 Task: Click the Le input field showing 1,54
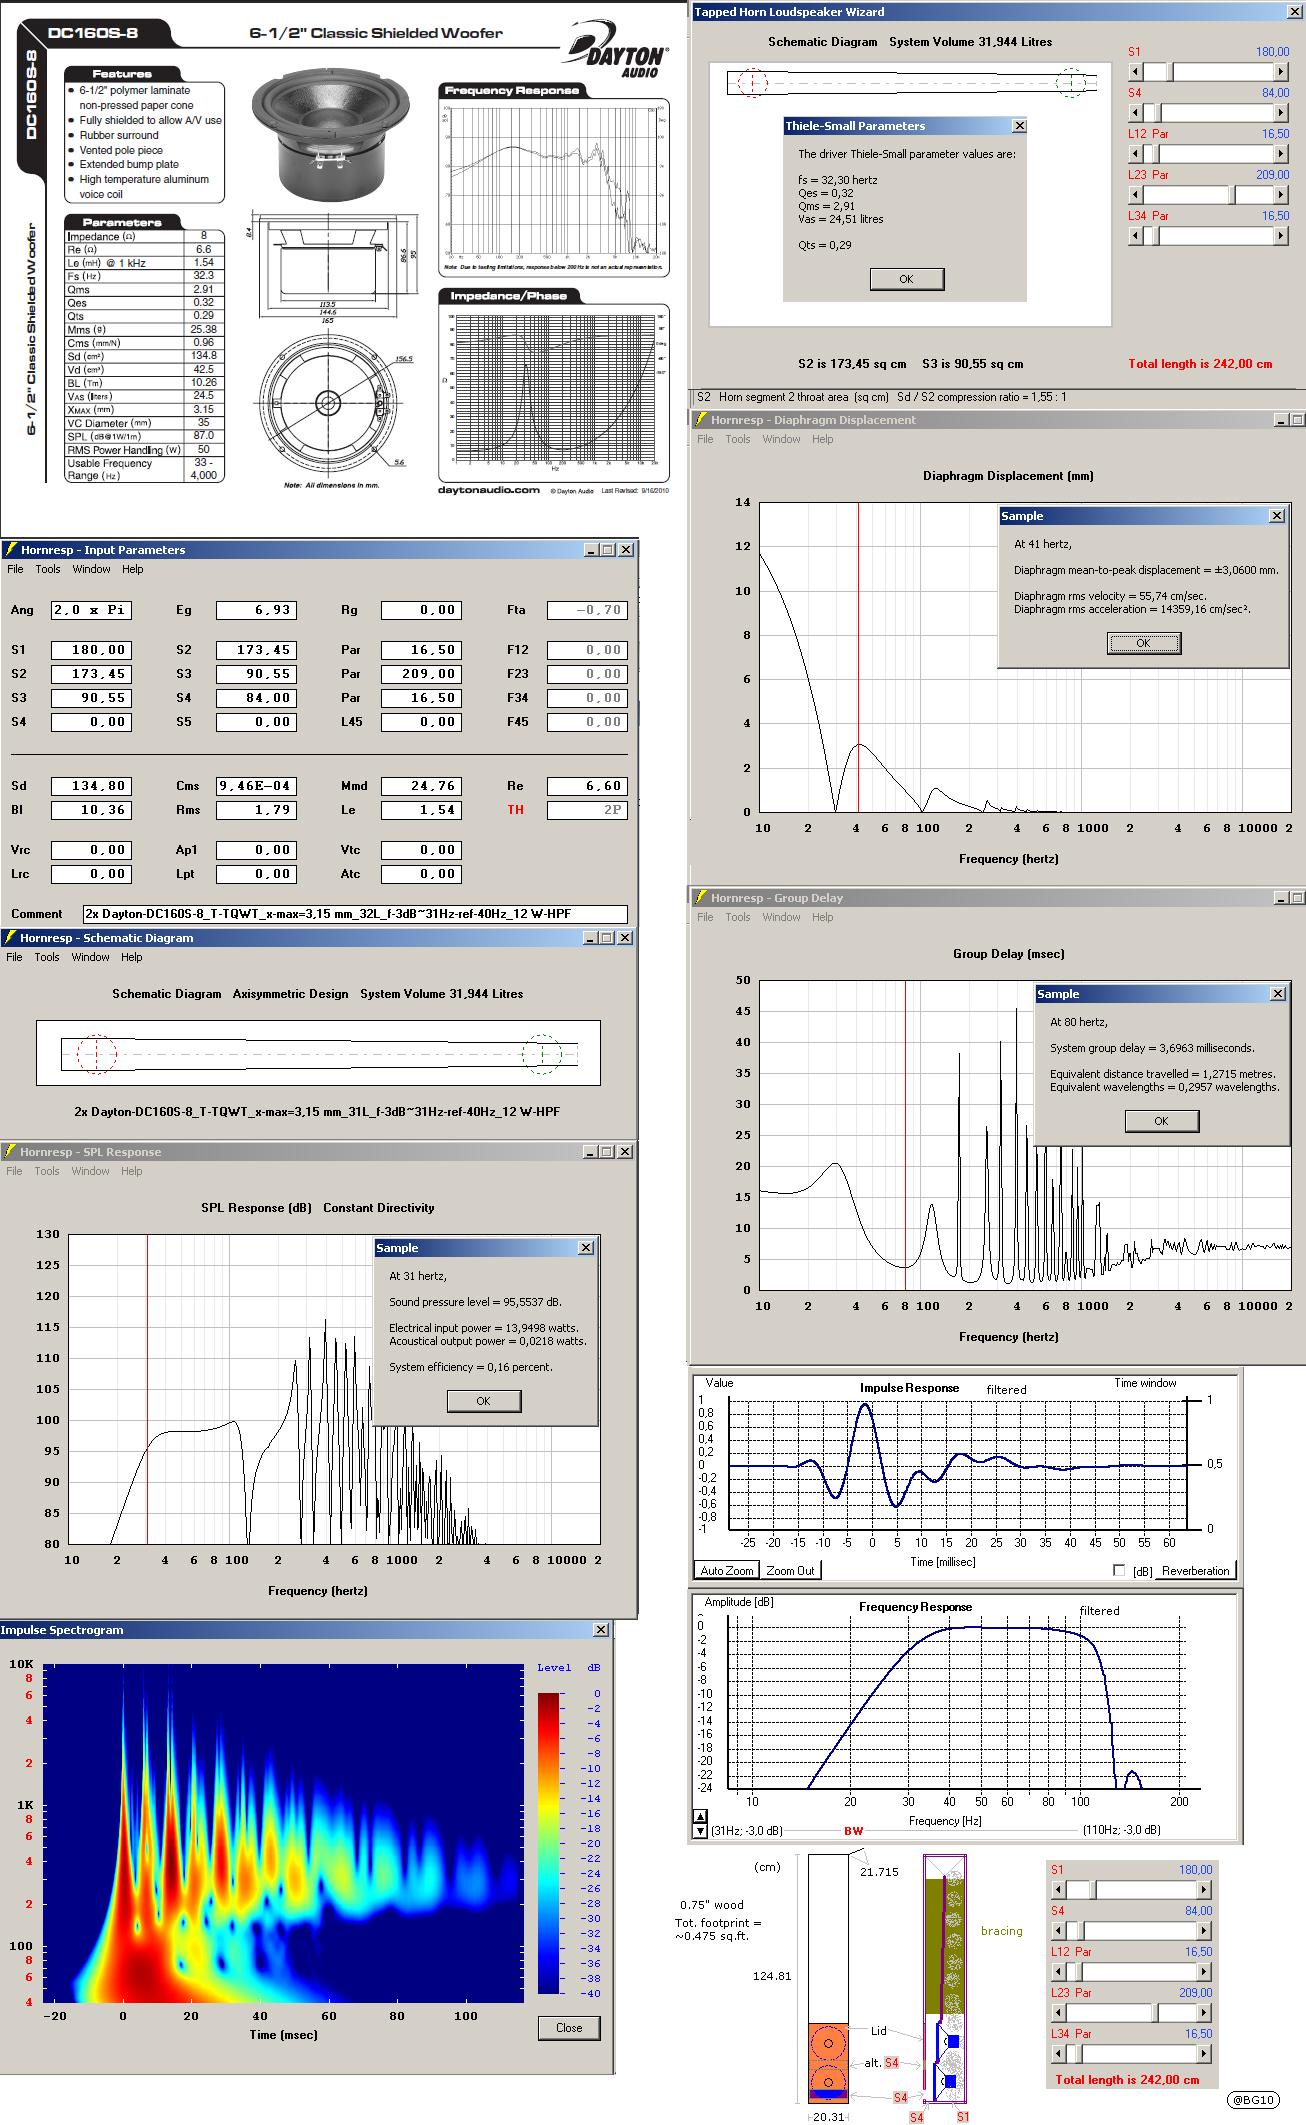[421, 810]
